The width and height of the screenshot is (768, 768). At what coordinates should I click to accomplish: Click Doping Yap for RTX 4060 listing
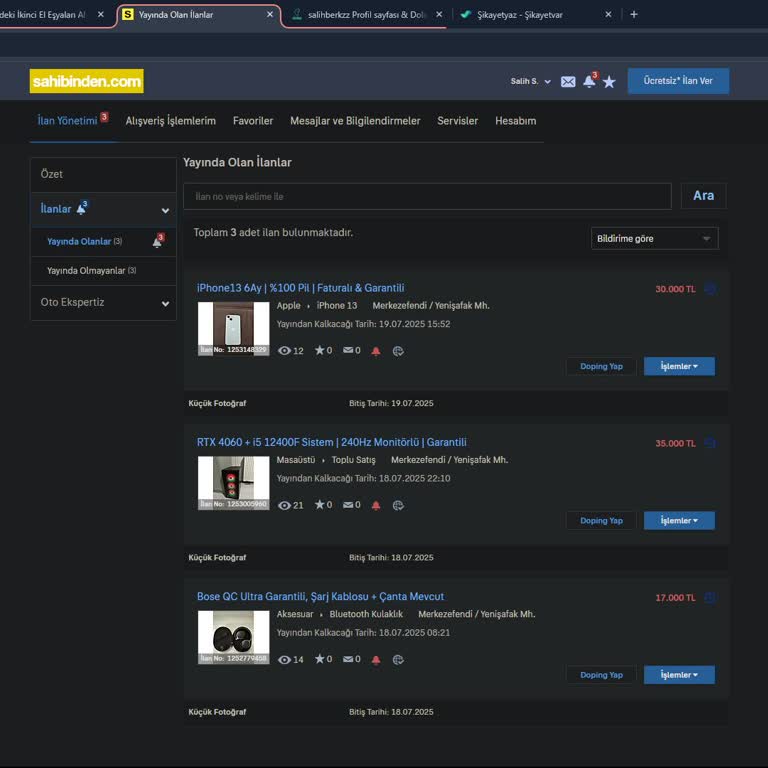click(601, 521)
